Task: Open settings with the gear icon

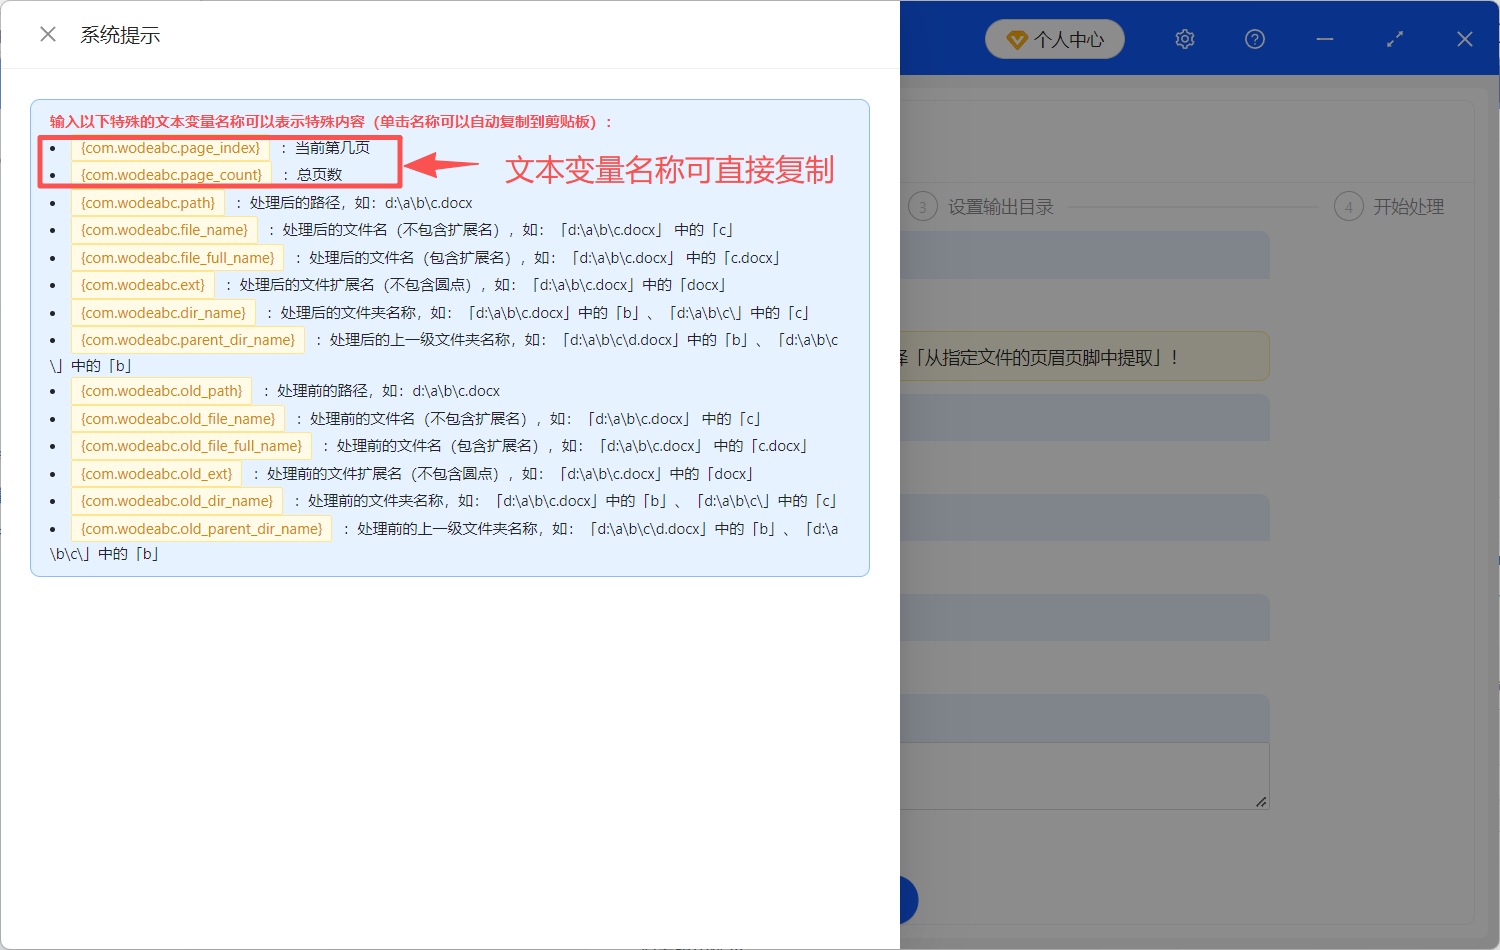Action: (1184, 39)
